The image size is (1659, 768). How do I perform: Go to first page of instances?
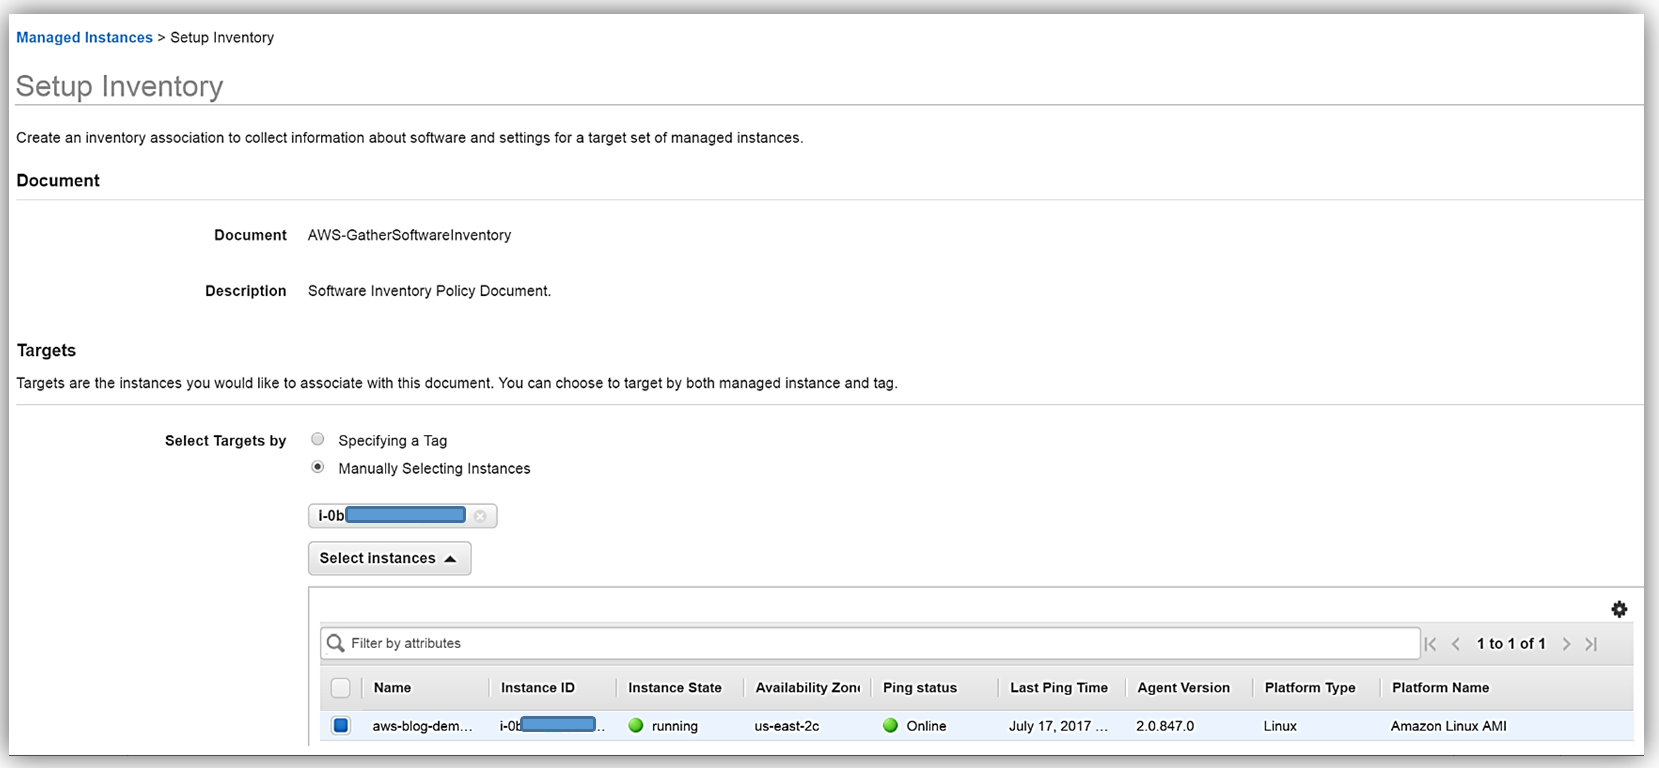[1431, 644]
